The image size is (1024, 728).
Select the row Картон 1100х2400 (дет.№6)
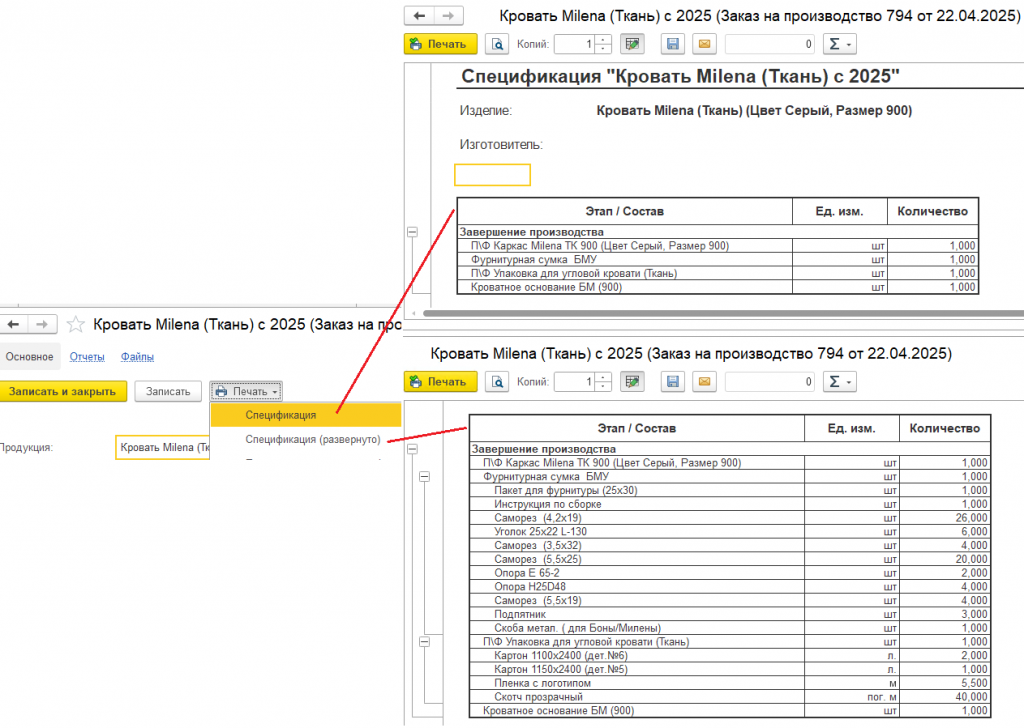[x=729, y=656]
